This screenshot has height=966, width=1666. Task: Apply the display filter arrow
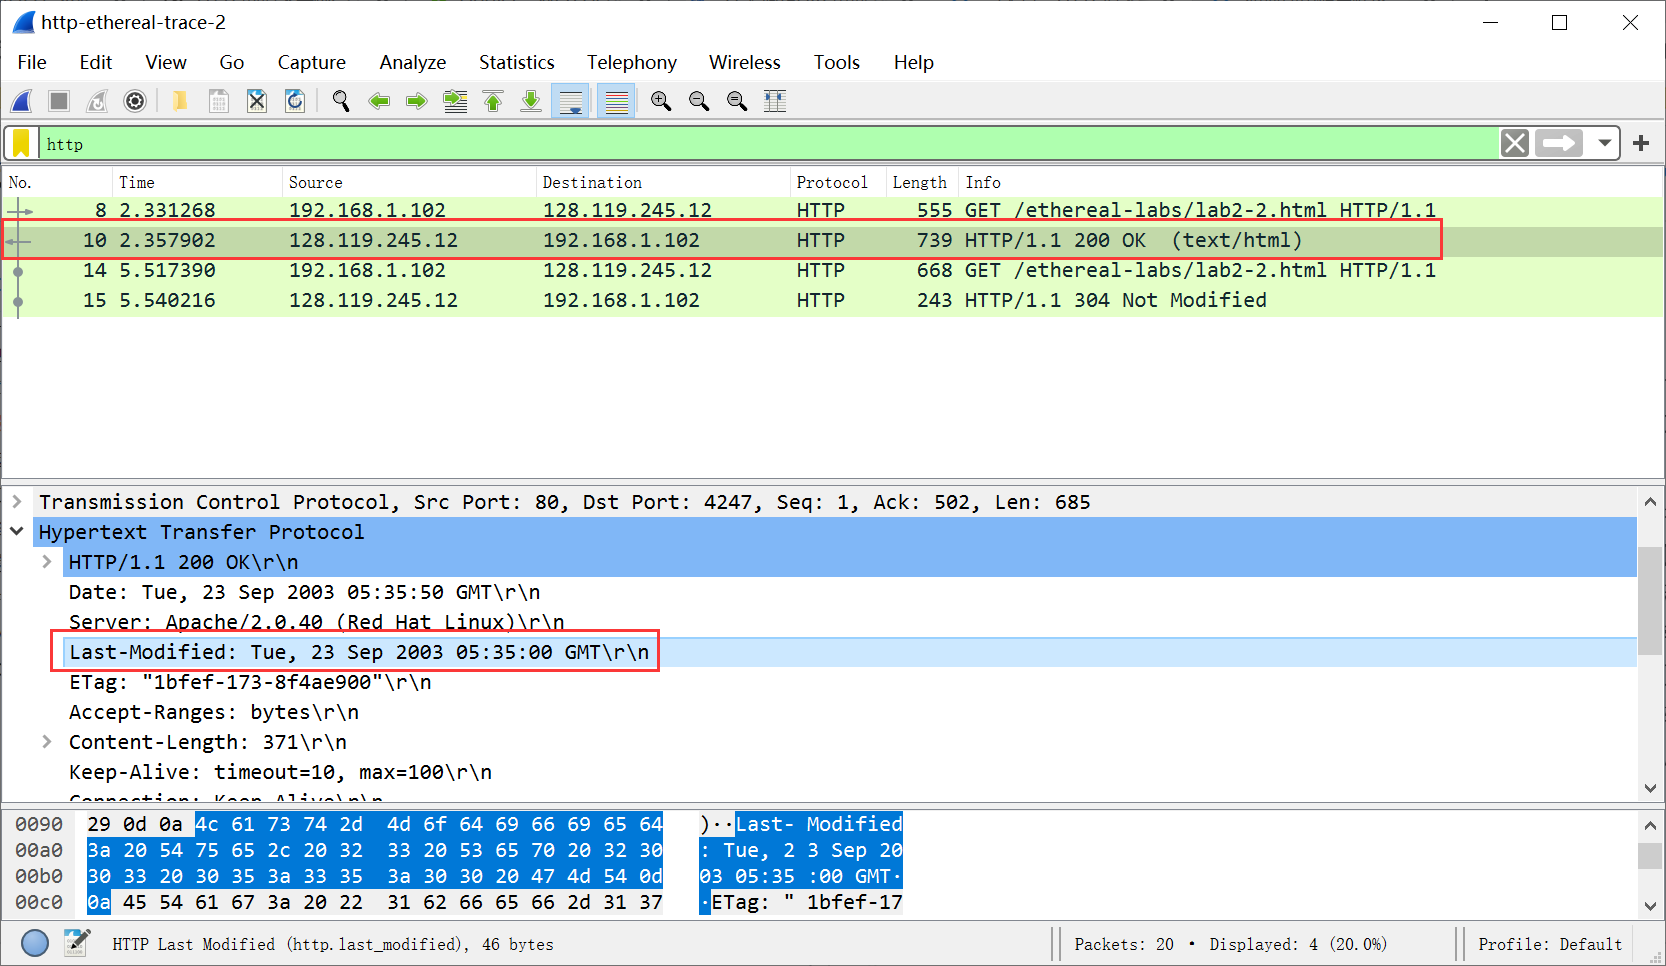[x=1559, y=144]
